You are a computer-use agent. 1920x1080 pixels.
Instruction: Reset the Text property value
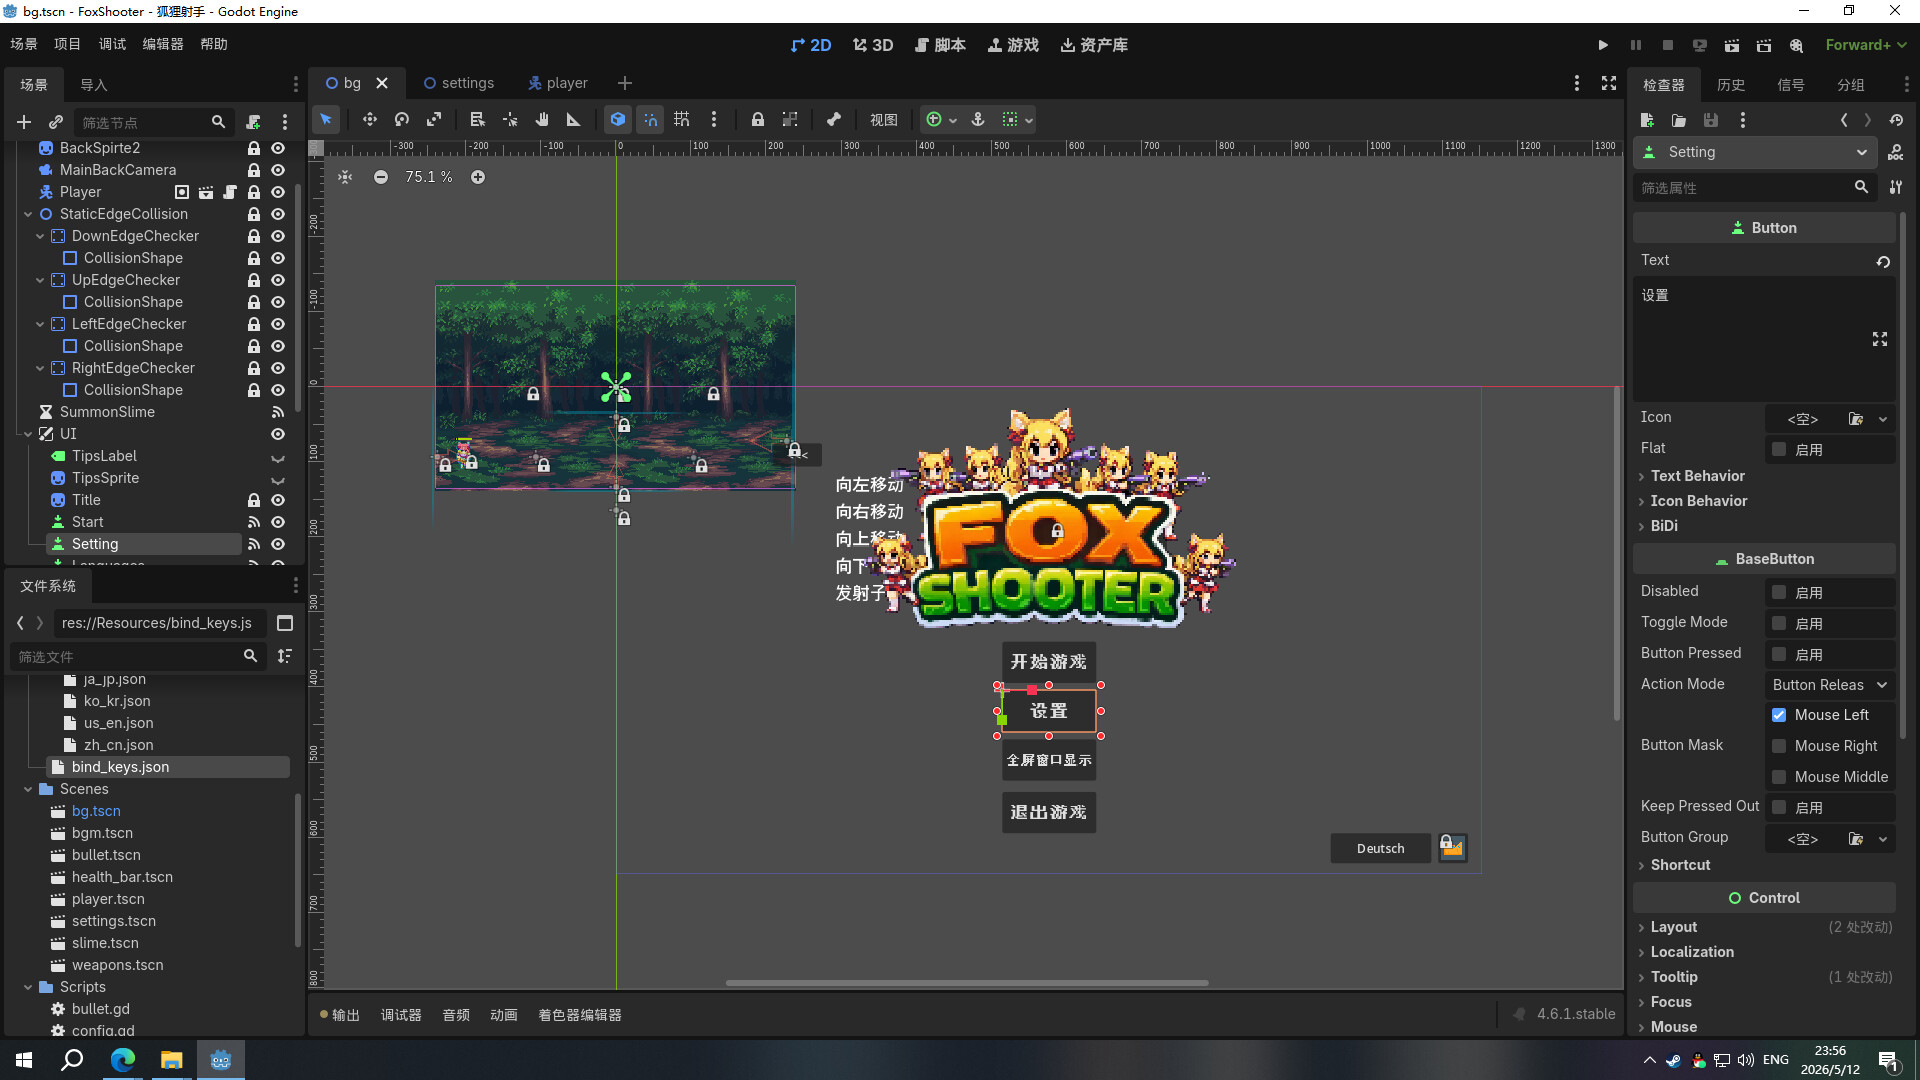click(x=1883, y=261)
